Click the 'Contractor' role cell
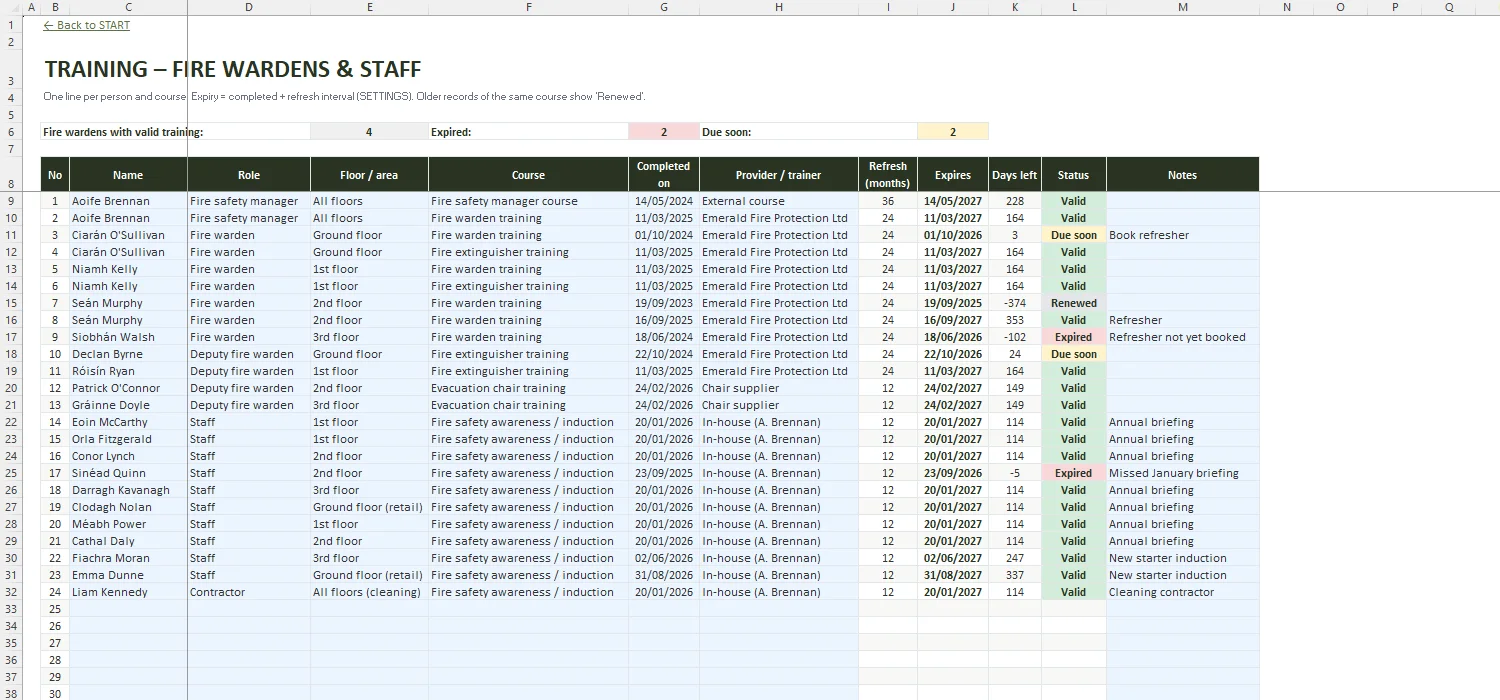The height and width of the screenshot is (700, 1500). point(249,592)
